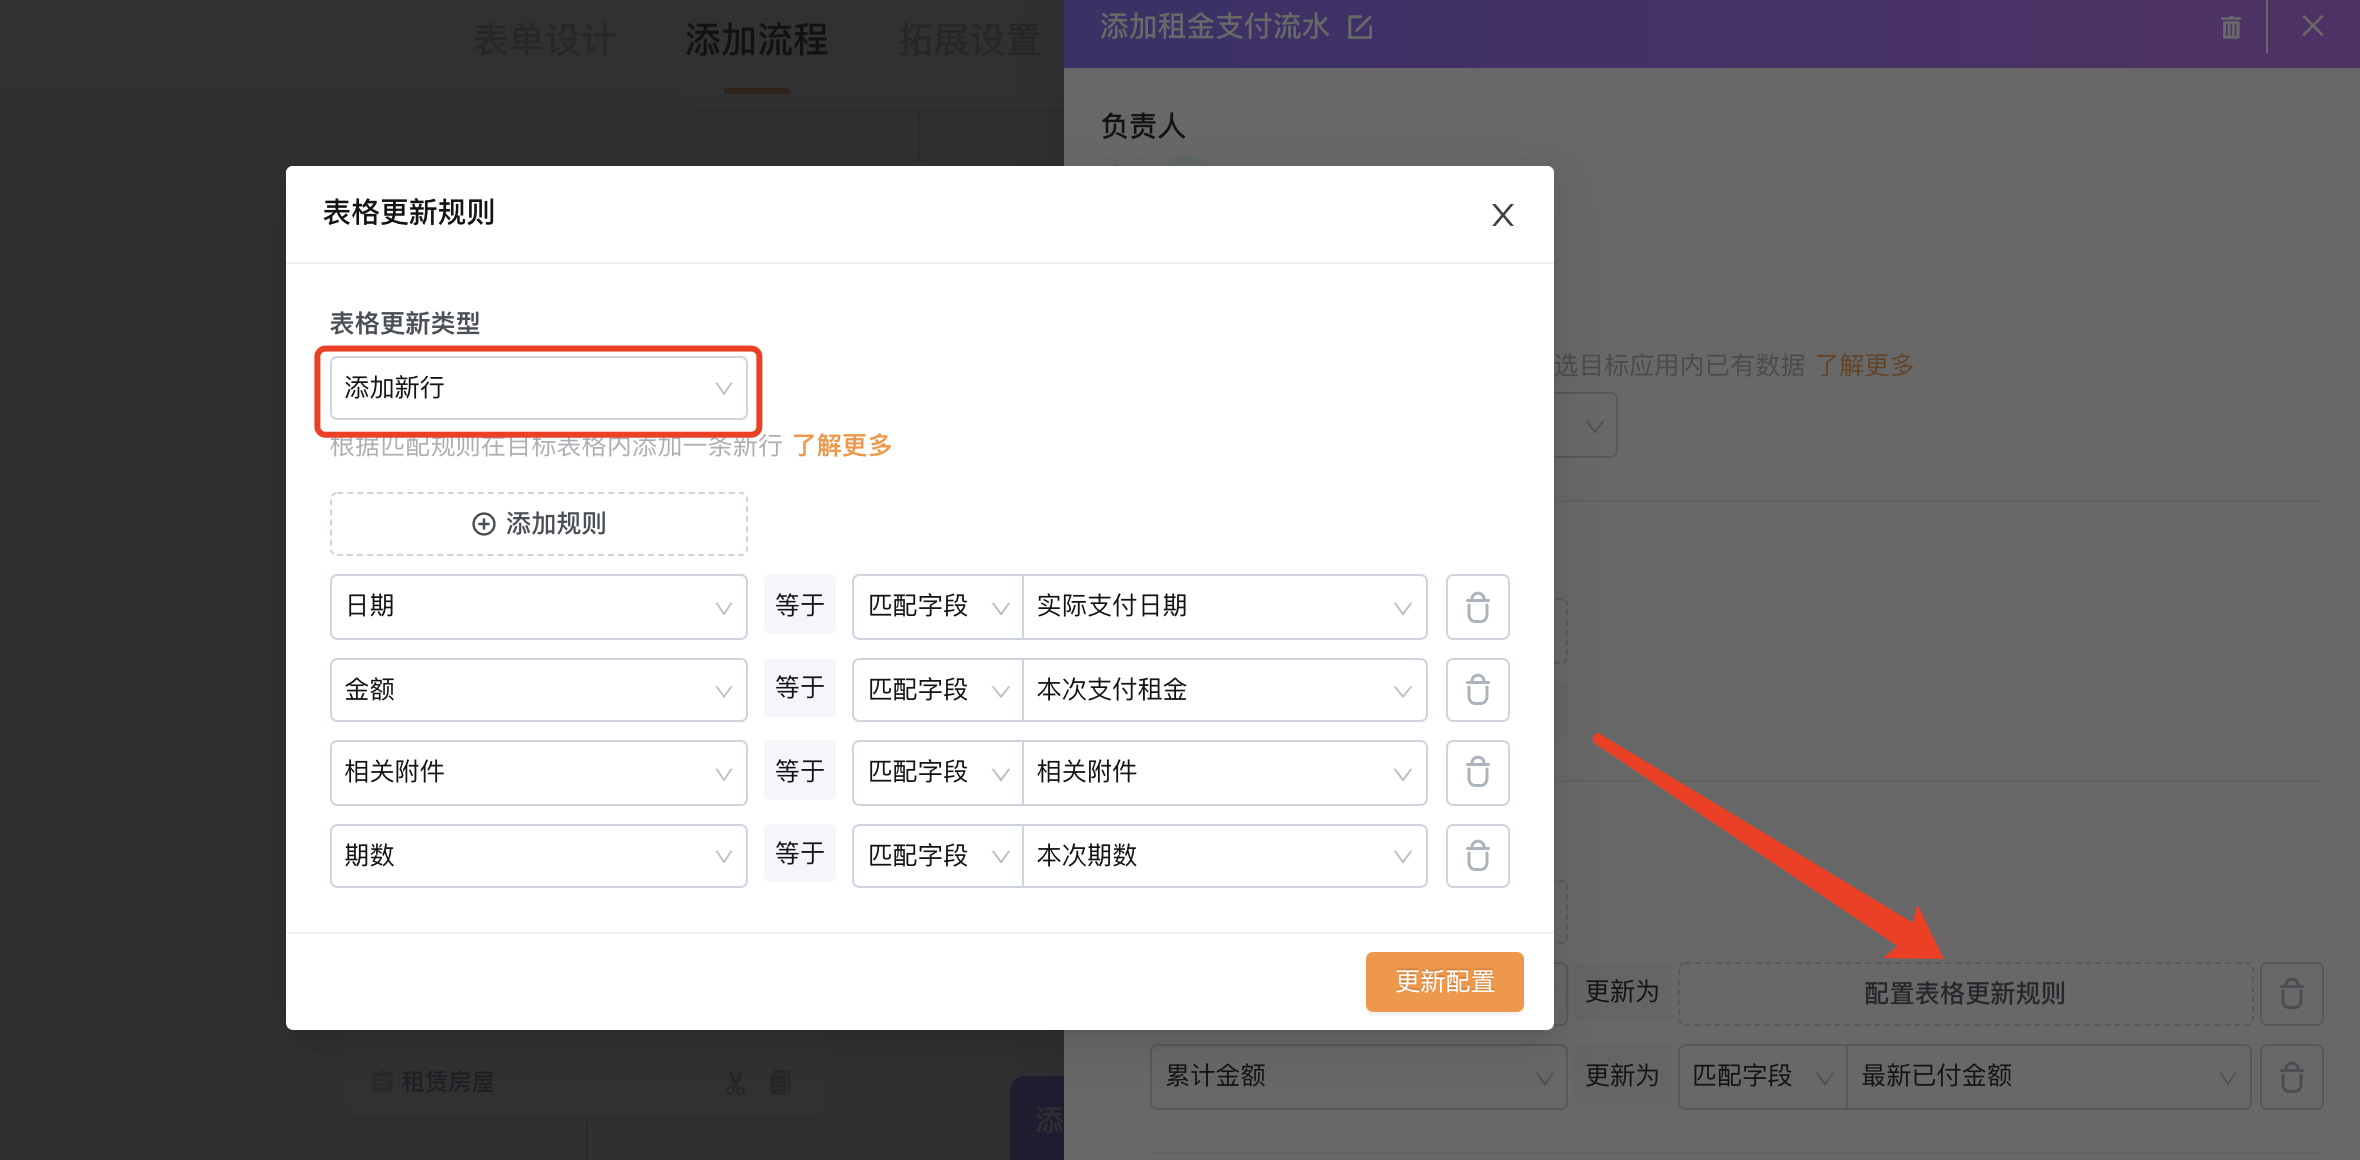Image resolution: width=2360 pixels, height=1160 pixels.
Task: Open the 金额 field dropdown
Action: coord(538,690)
